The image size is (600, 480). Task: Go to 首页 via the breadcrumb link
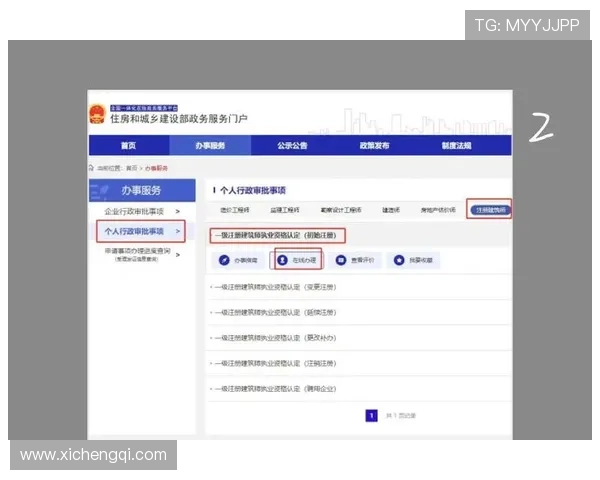(131, 168)
